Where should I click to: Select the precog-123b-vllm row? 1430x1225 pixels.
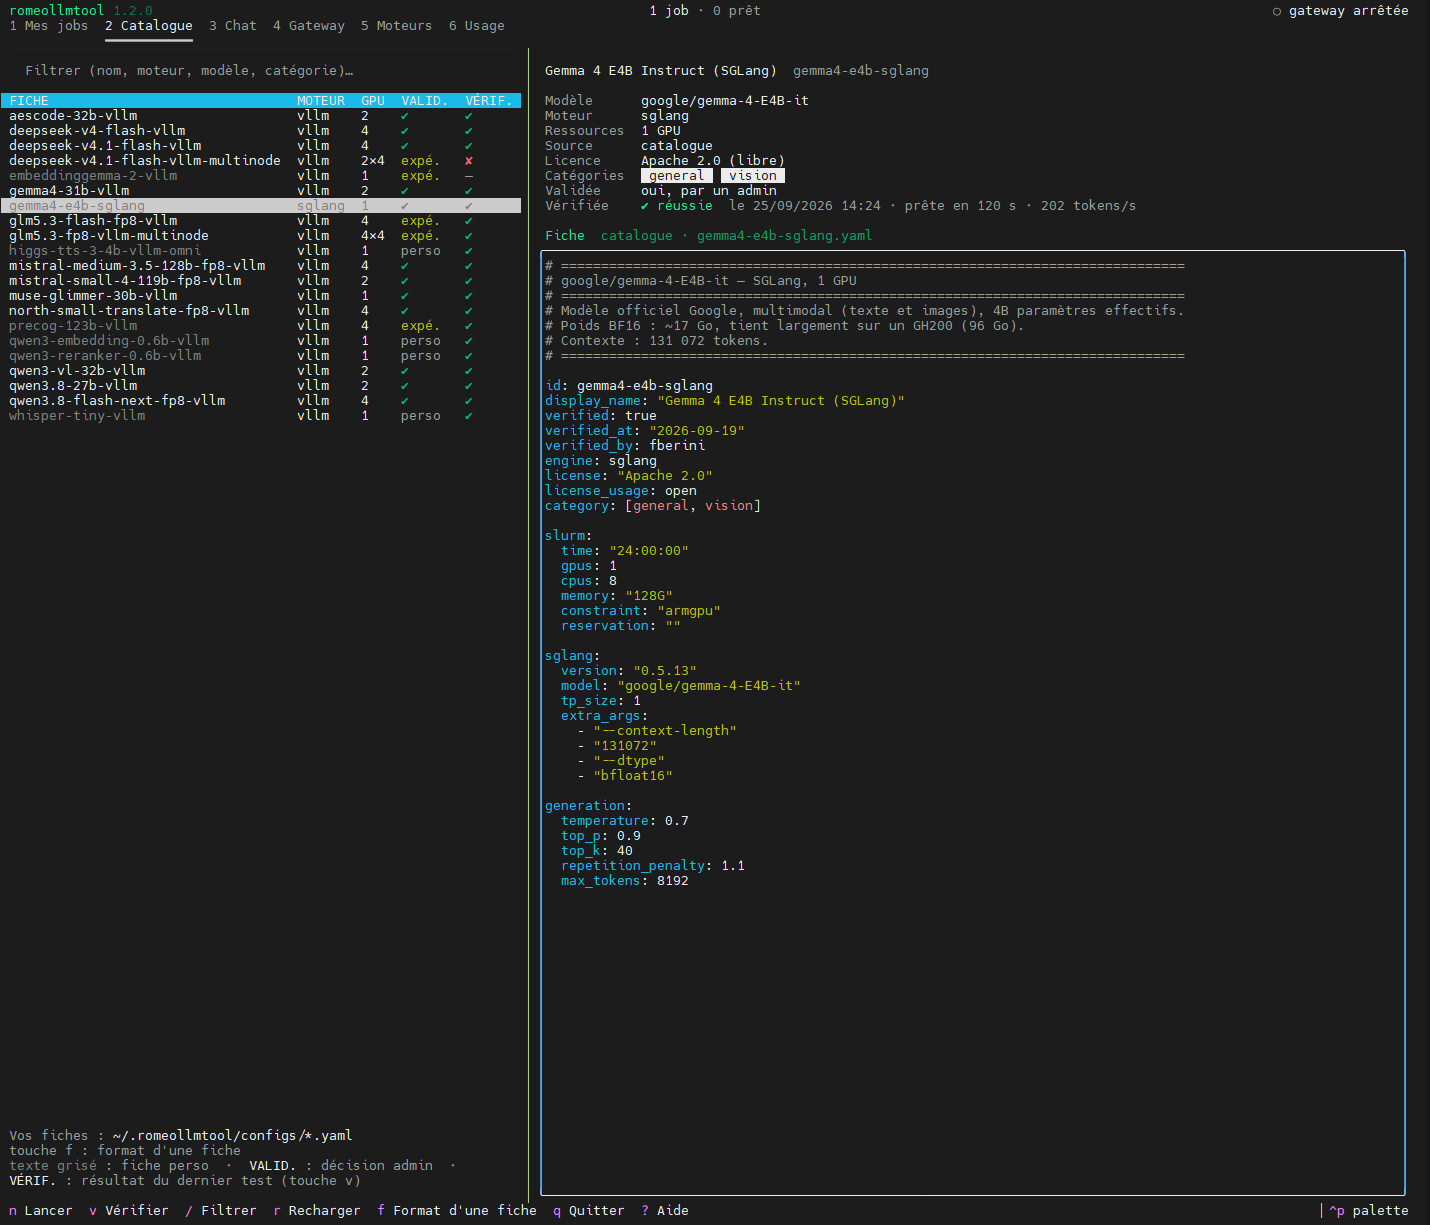pyautogui.click(x=261, y=326)
